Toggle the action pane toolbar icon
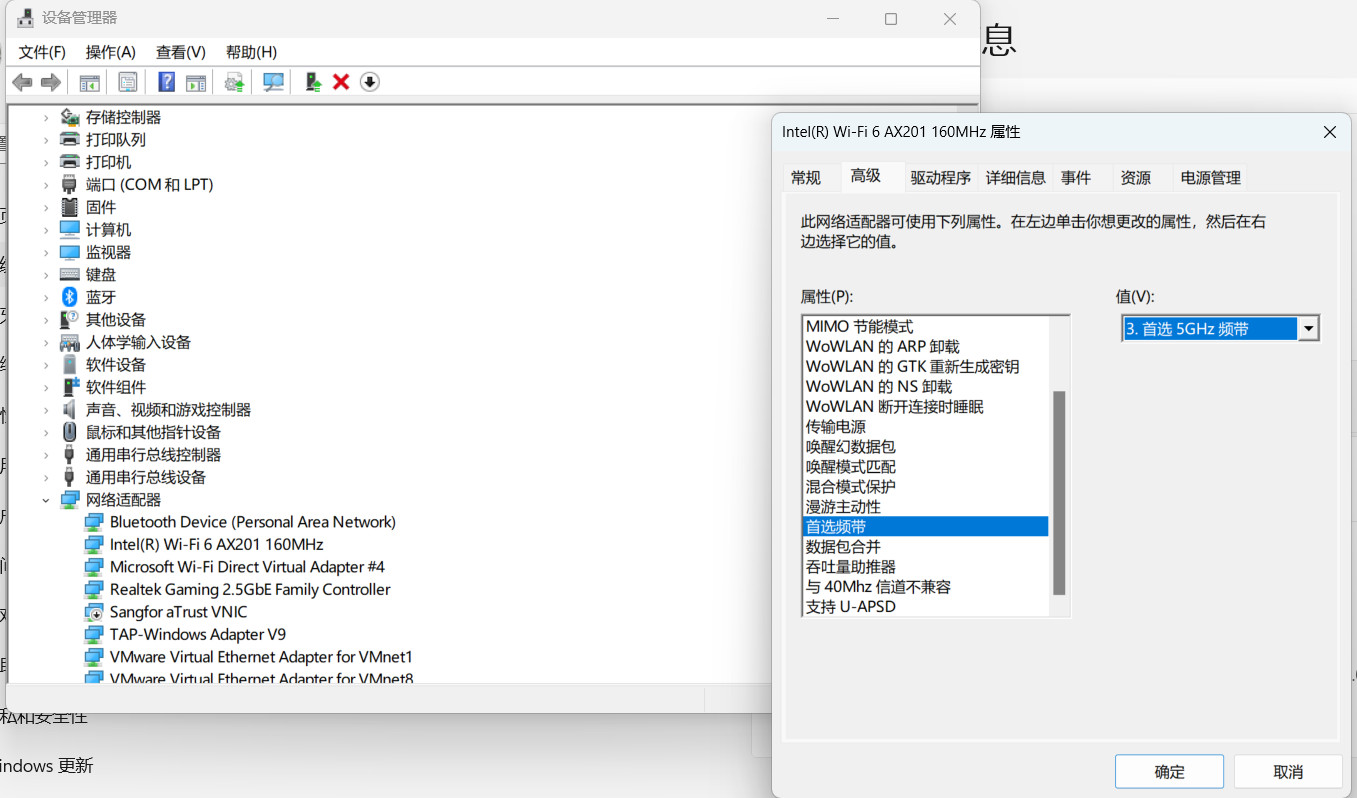The height and width of the screenshot is (798, 1357). coord(196,82)
